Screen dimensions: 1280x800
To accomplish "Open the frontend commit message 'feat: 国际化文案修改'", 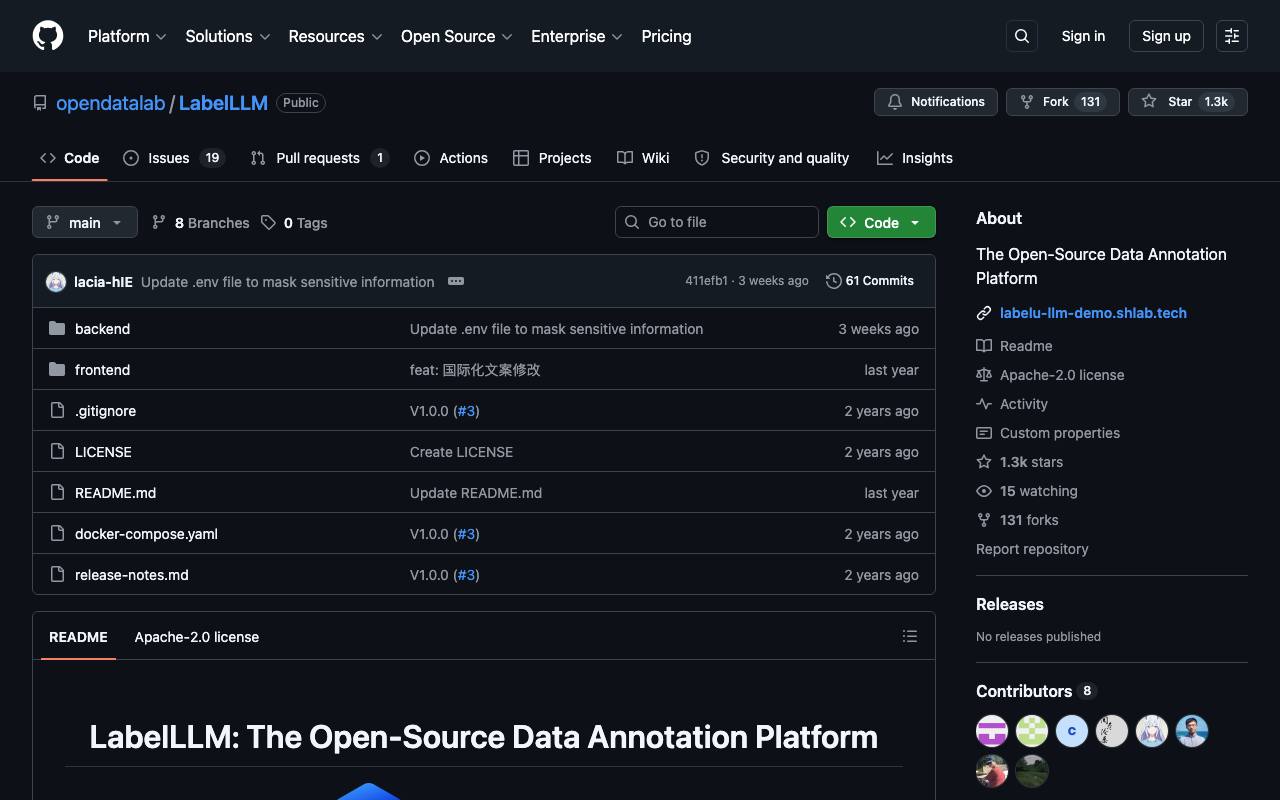I will coord(475,370).
